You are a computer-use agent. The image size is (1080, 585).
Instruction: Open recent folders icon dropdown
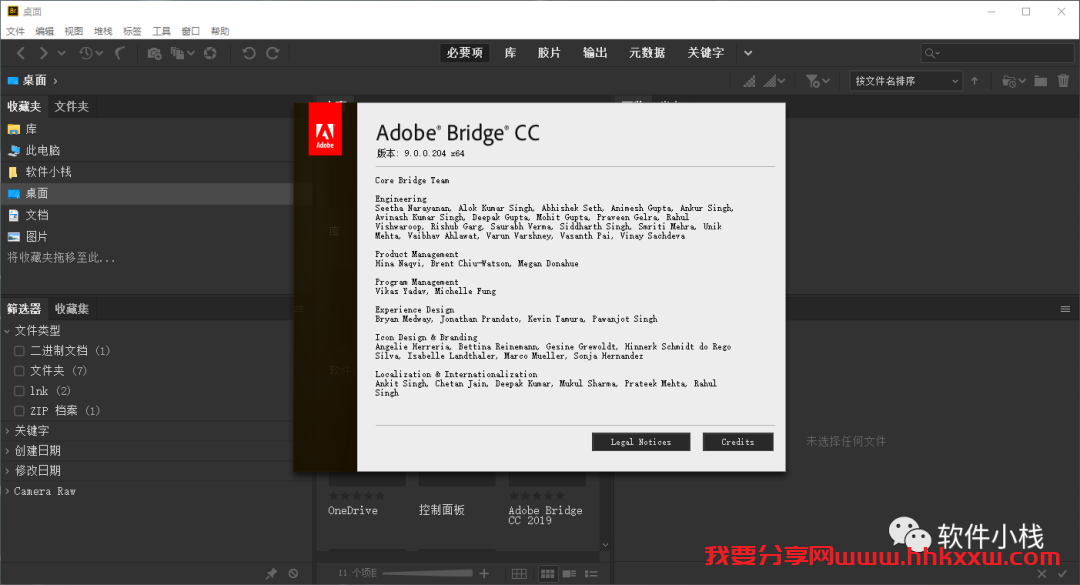pos(1014,81)
